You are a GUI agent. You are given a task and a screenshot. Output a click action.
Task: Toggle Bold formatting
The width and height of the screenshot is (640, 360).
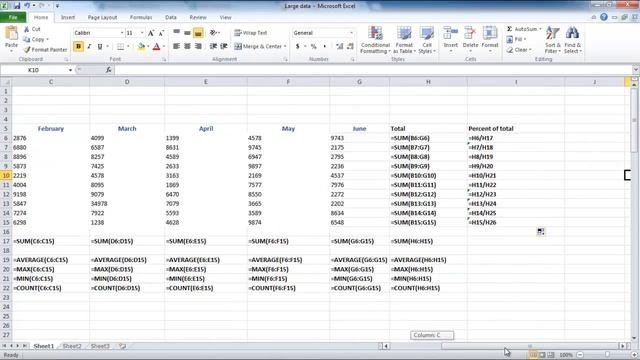click(78, 47)
